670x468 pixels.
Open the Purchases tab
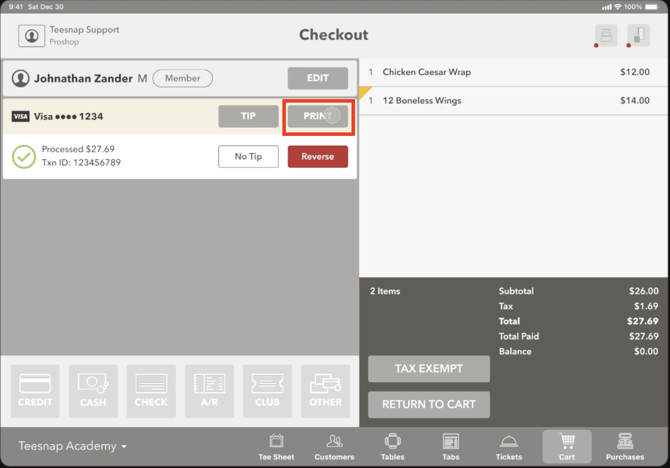[625, 447]
